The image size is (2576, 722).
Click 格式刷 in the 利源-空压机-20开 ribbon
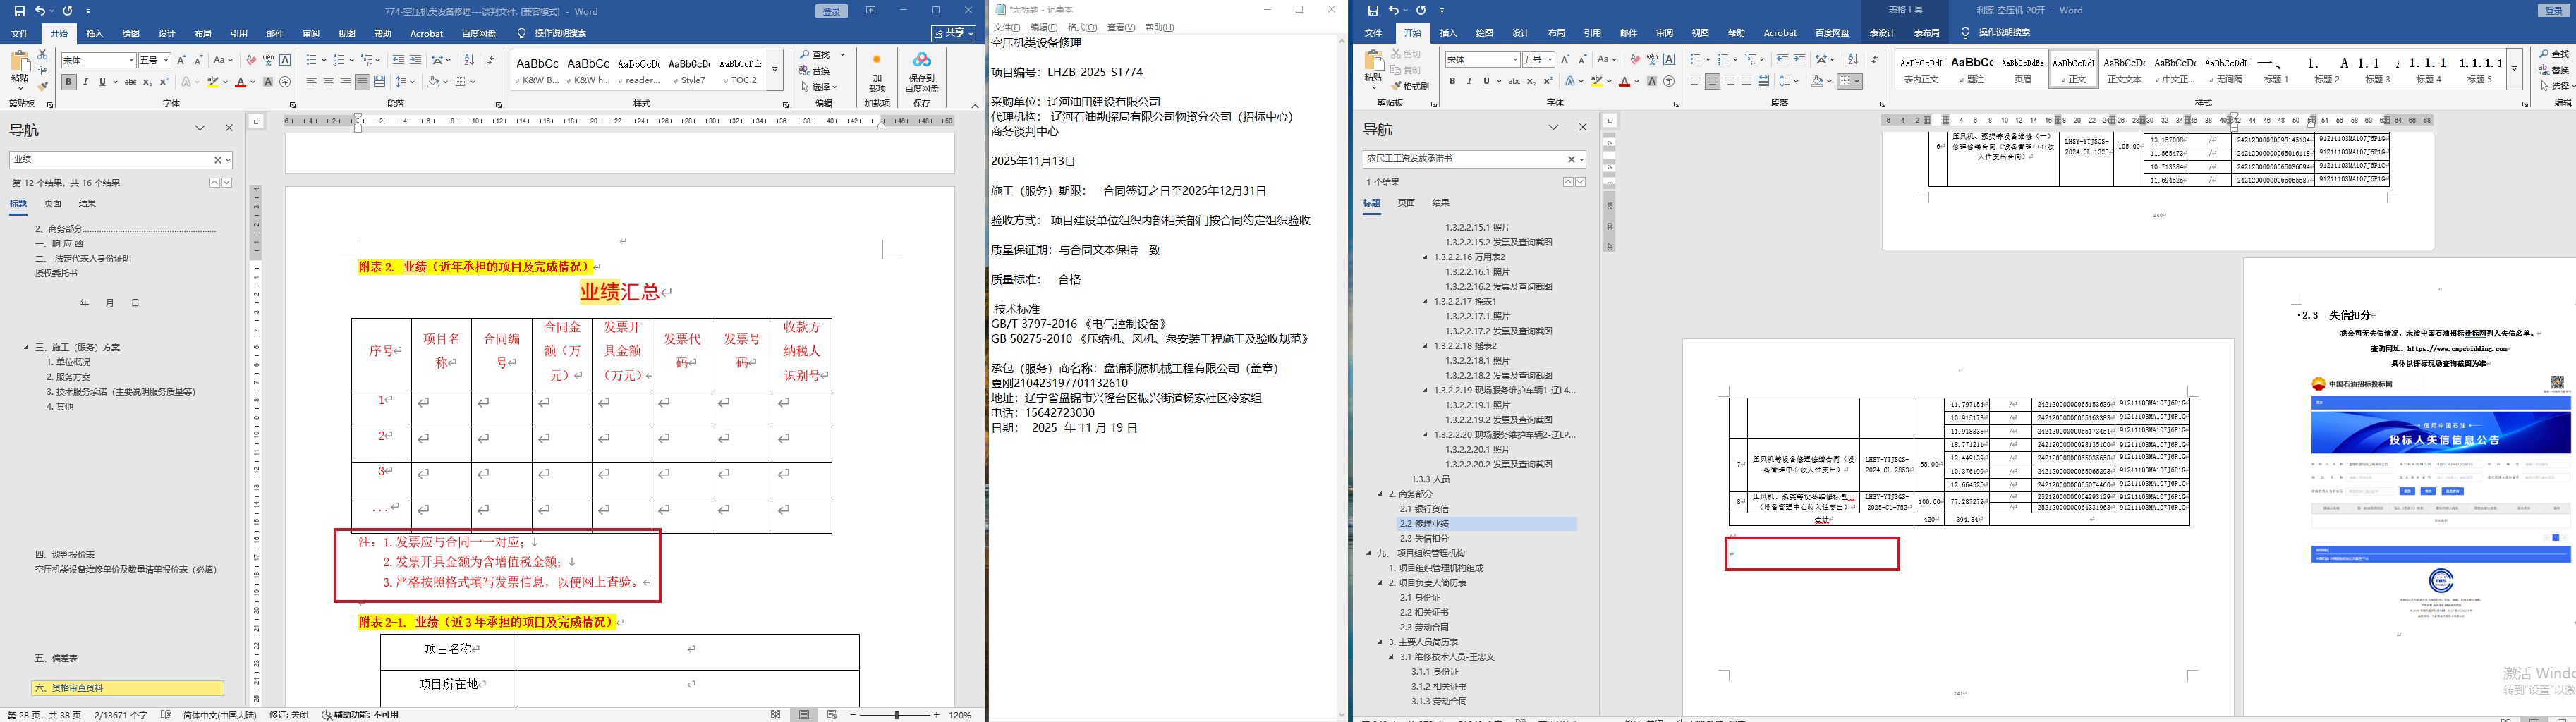1411,86
